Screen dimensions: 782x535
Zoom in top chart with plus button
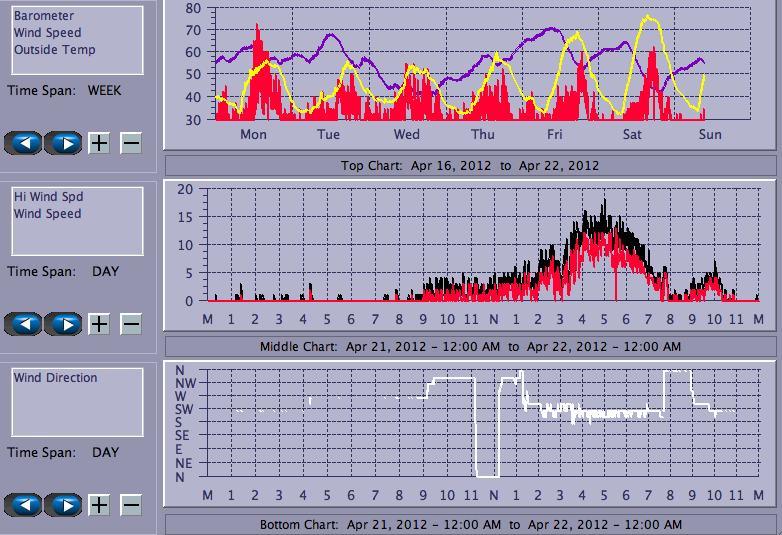tap(99, 143)
